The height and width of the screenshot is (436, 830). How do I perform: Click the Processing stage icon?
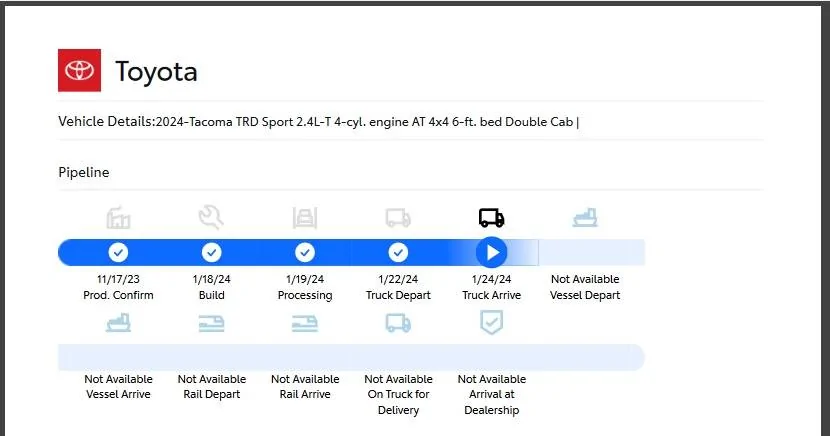click(x=305, y=218)
